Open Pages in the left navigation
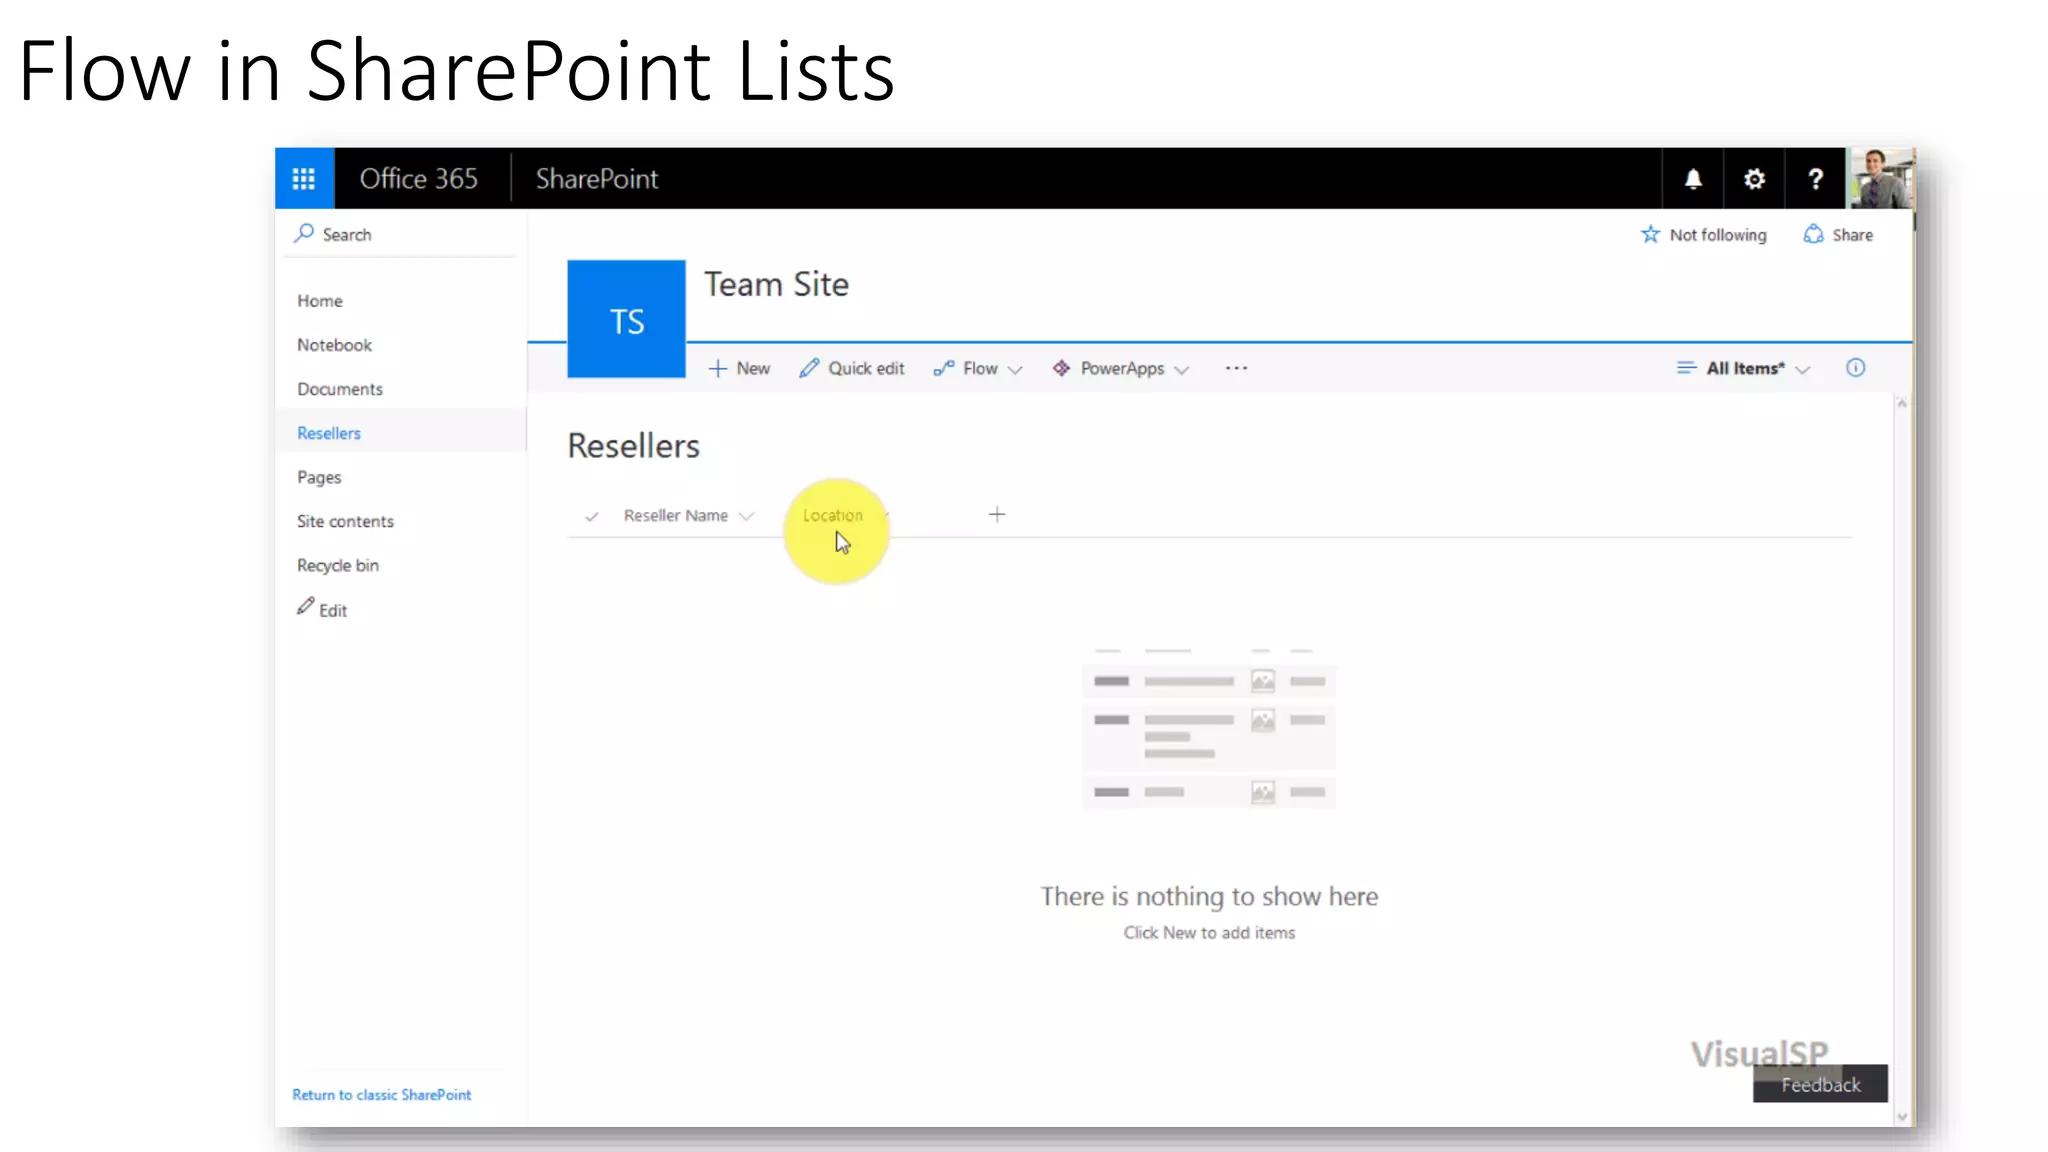 pos(319,478)
